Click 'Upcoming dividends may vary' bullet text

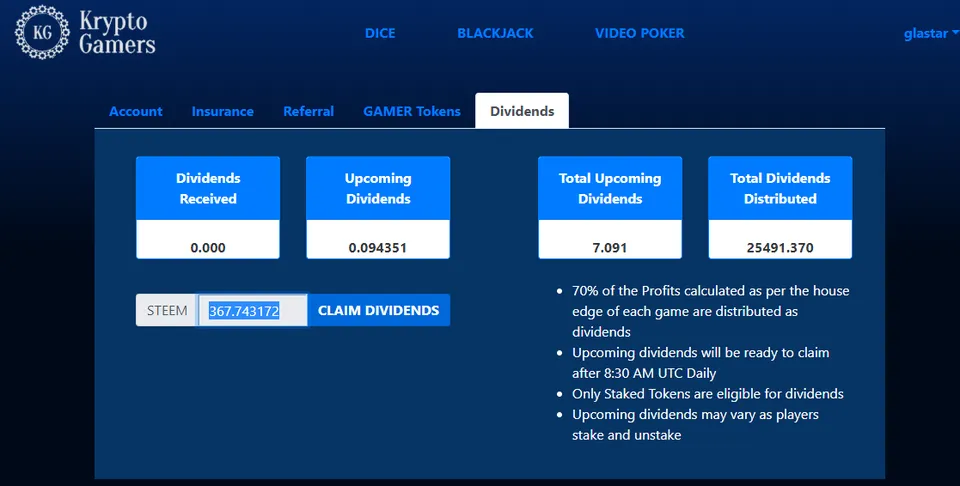[x=695, y=425]
